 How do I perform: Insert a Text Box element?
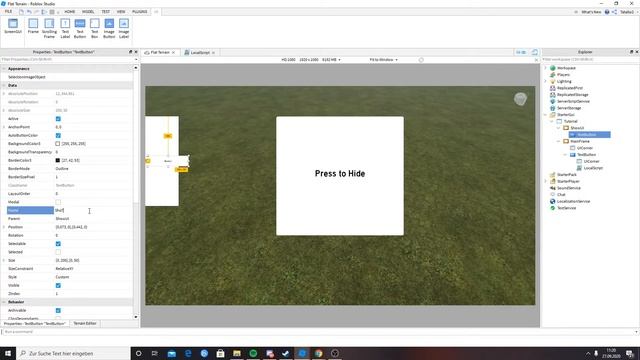[95, 29]
